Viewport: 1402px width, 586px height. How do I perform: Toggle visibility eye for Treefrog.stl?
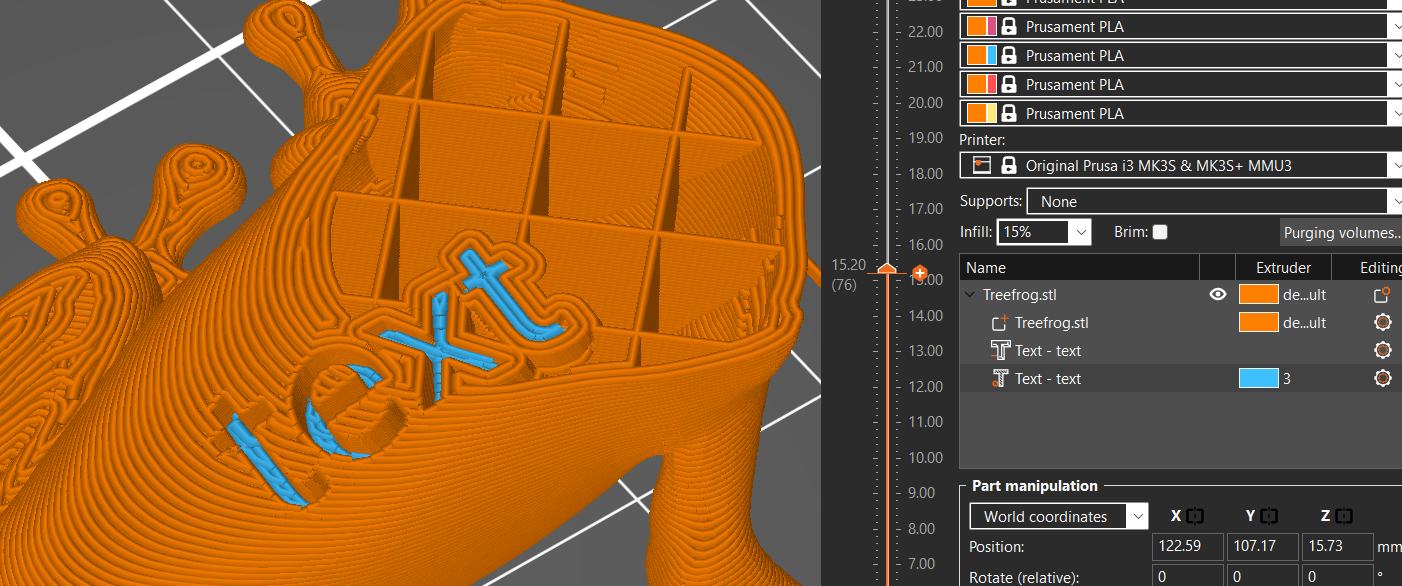point(1217,294)
